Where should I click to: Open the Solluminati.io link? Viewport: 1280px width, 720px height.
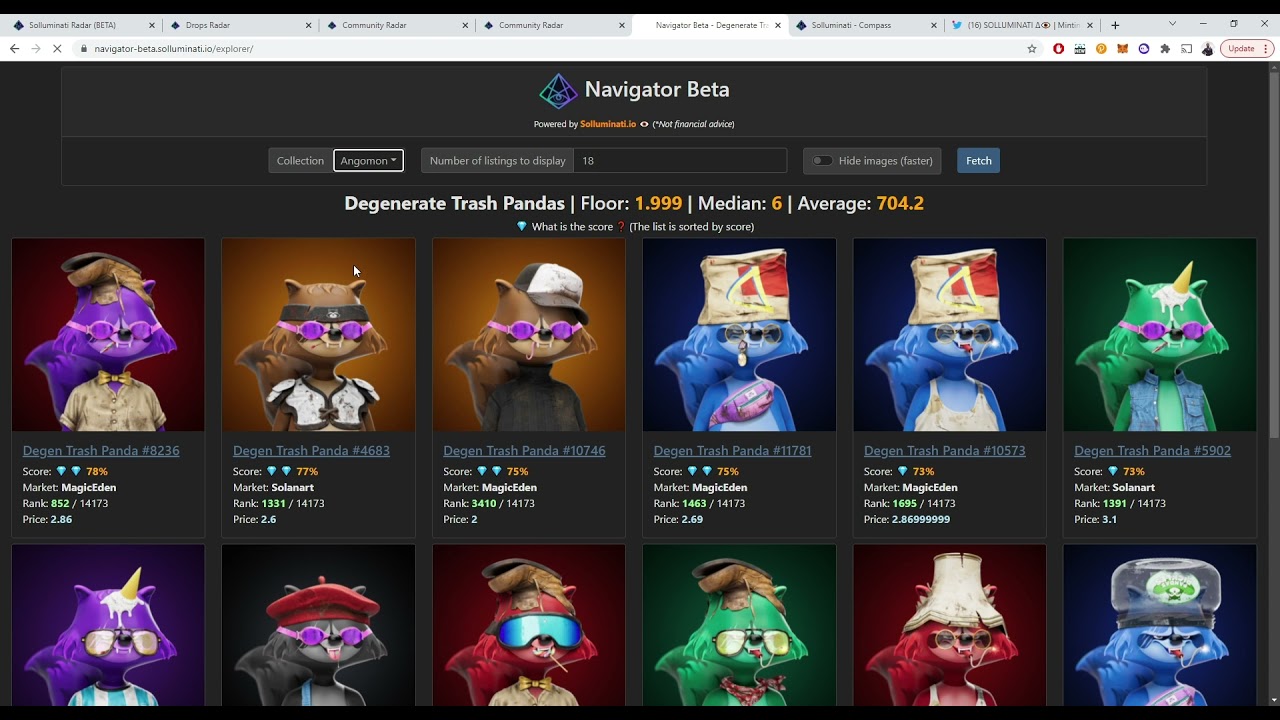(x=608, y=124)
